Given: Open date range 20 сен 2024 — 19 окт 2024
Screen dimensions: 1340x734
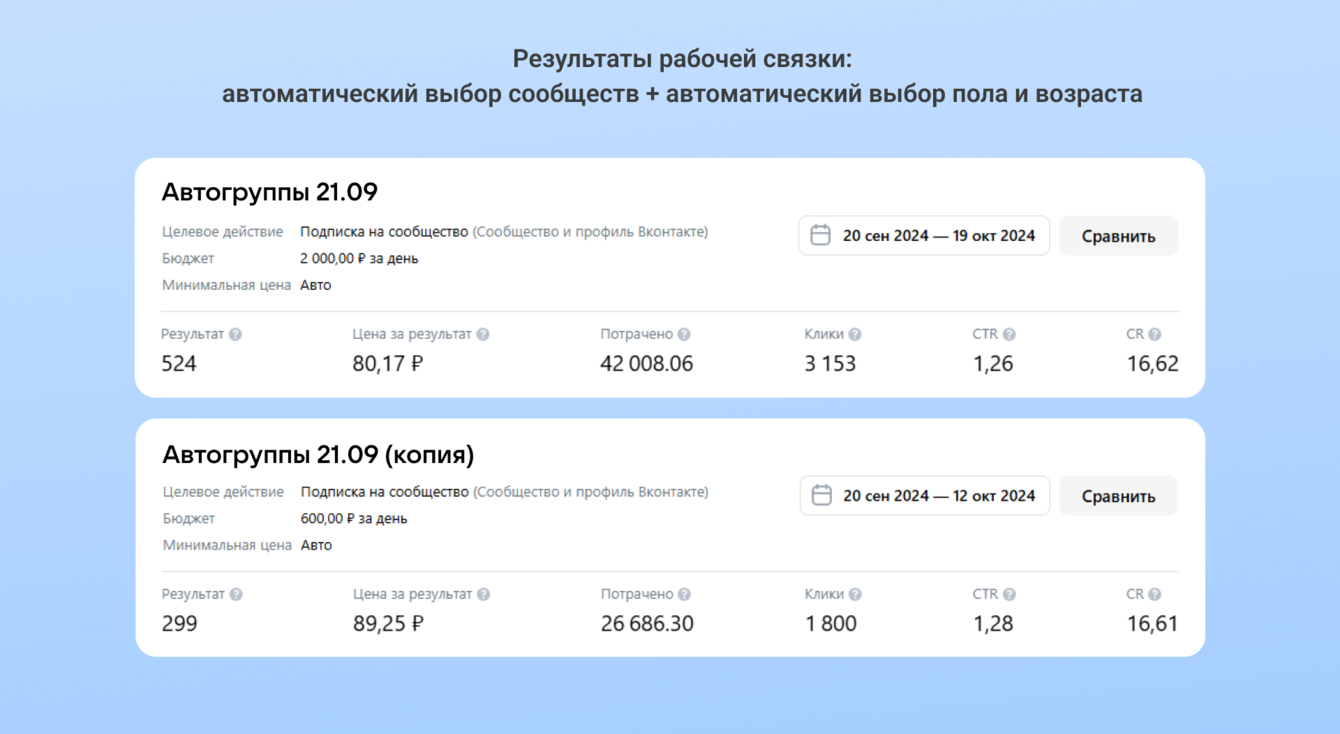Looking at the screenshot, I should tap(938, 236).
